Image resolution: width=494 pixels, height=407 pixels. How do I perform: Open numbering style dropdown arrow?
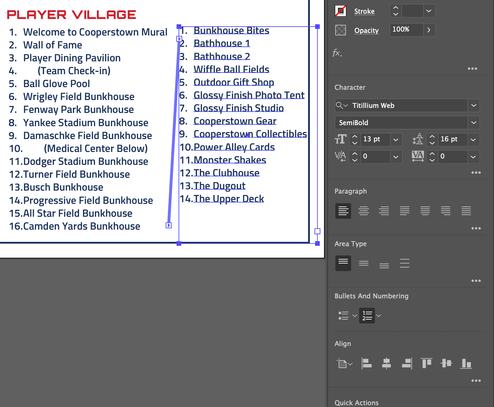[378, 315]
